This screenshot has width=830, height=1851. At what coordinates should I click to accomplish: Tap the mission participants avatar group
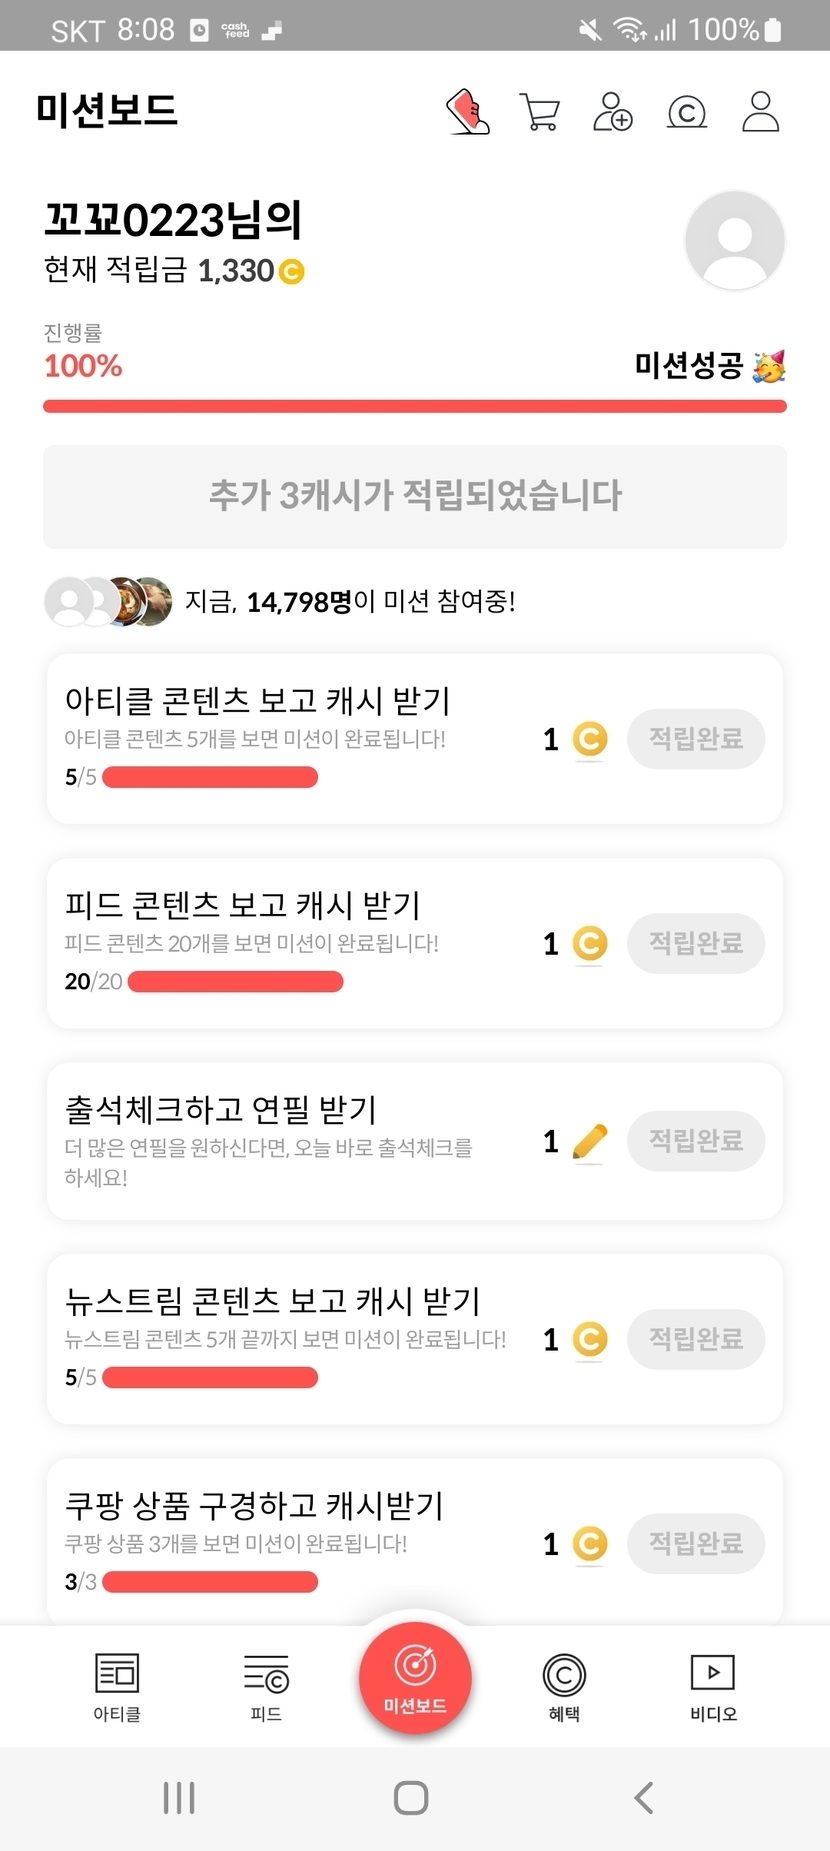[108, 602]
